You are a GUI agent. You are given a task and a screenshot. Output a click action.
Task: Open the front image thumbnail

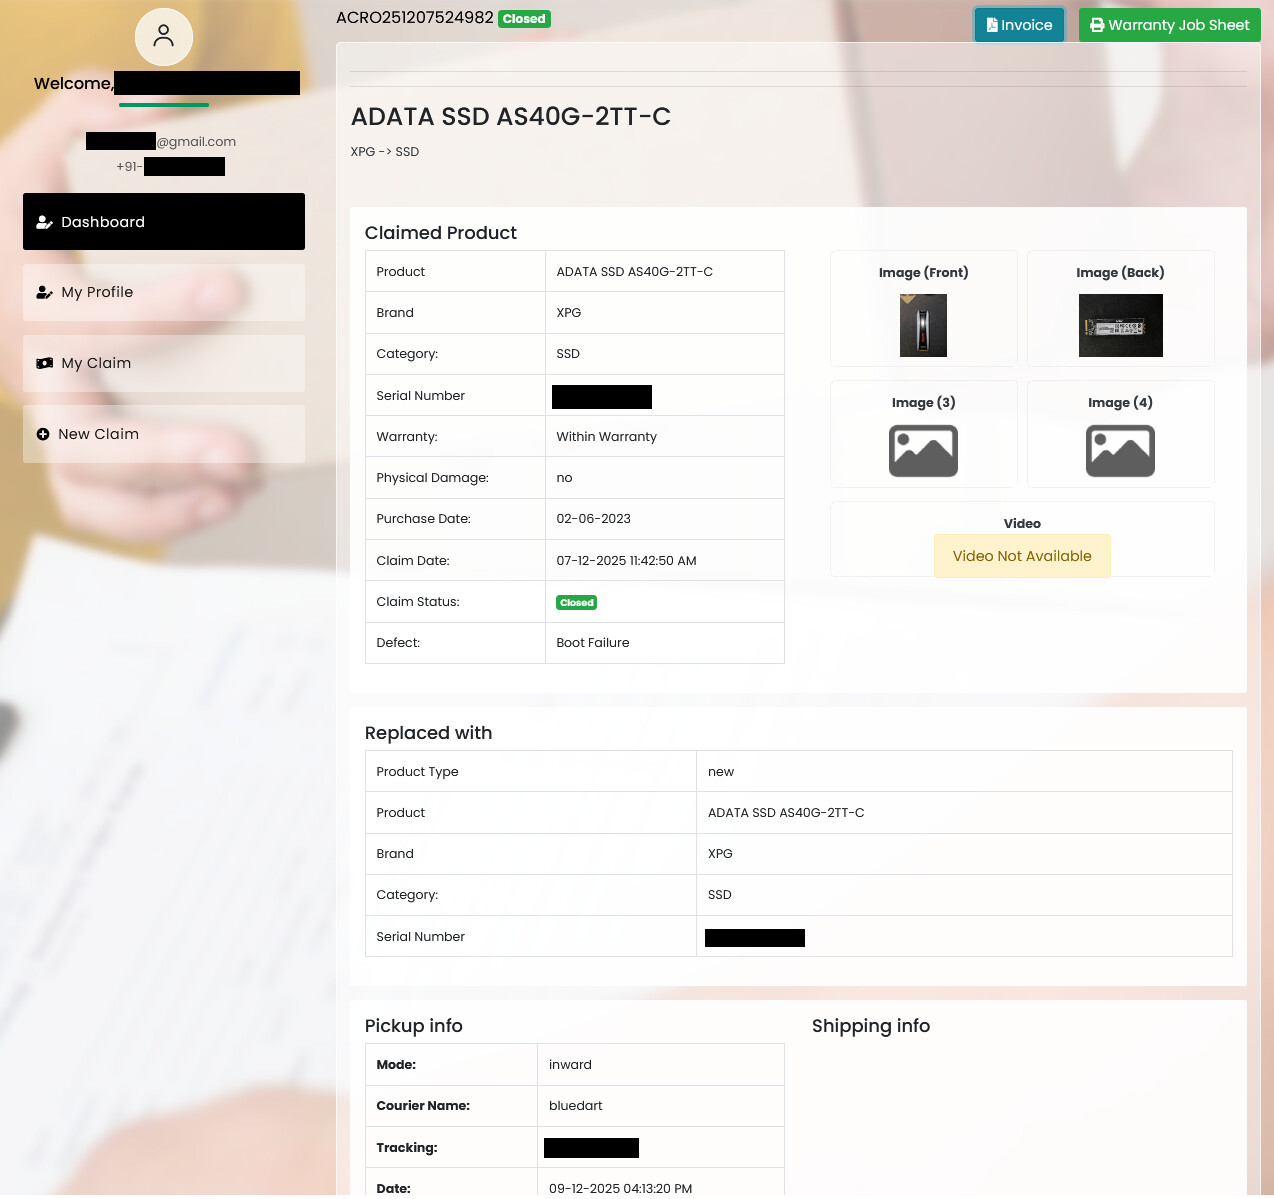[923, 325]
